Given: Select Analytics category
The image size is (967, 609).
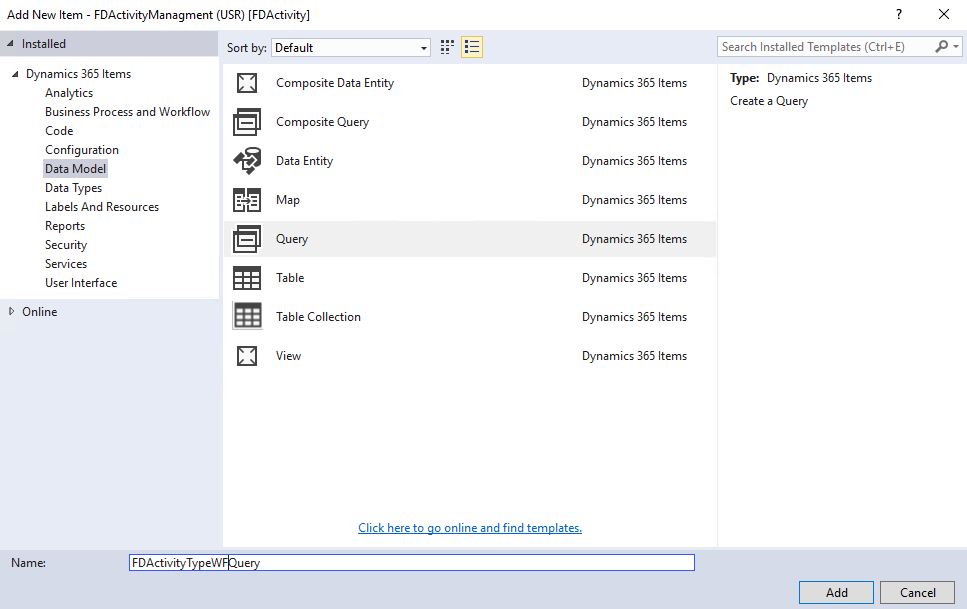Looking at the screenshot, I should click(x=69, y=93).
